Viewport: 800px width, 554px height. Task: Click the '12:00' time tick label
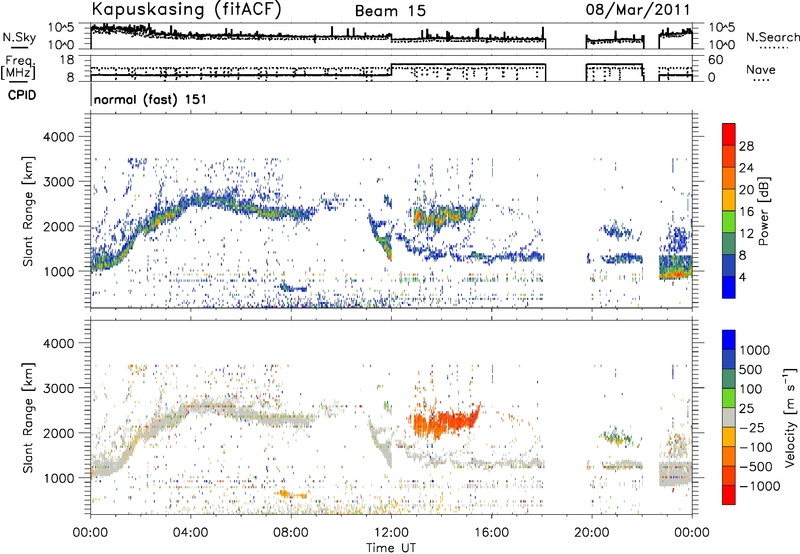(x=391, y=533)
